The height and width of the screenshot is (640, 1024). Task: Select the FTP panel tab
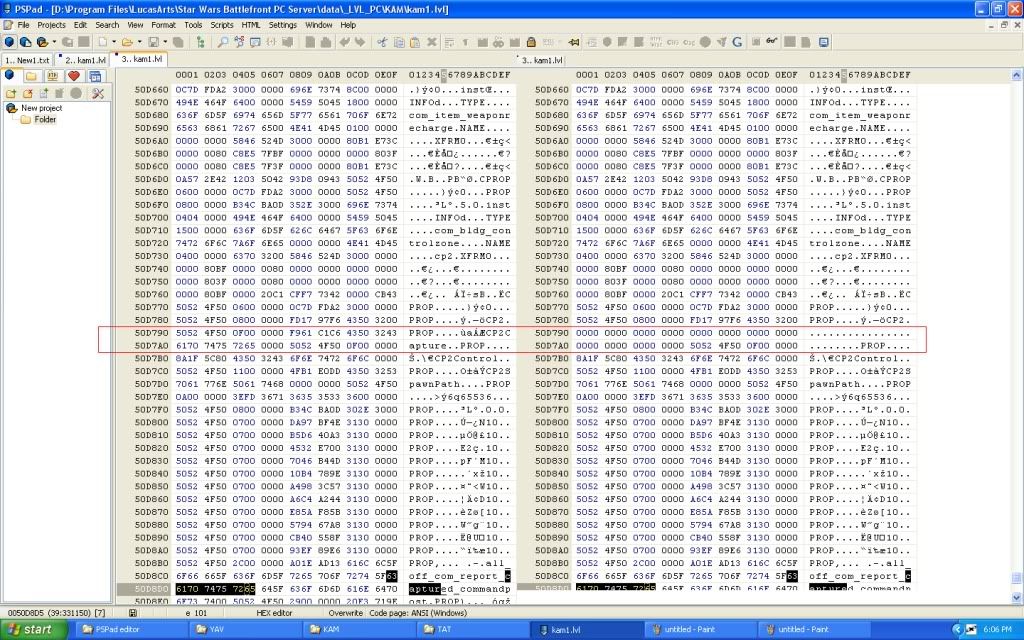click(x=52, y=76)
